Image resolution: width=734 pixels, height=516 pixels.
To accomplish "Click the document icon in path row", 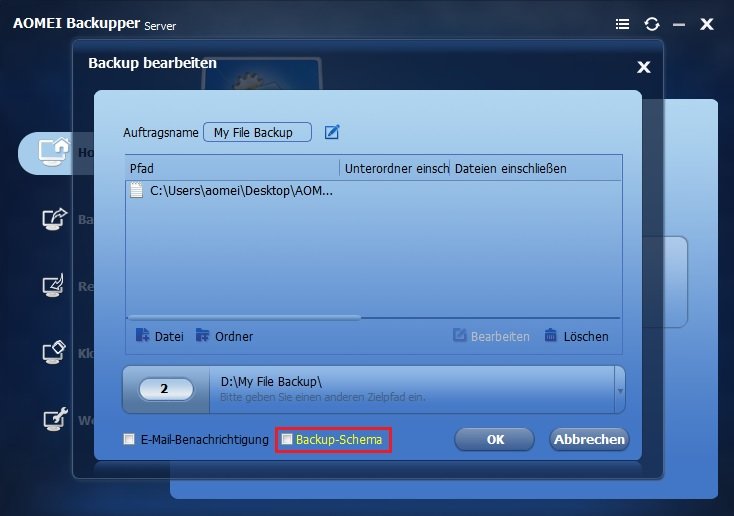I will (136, 191).
